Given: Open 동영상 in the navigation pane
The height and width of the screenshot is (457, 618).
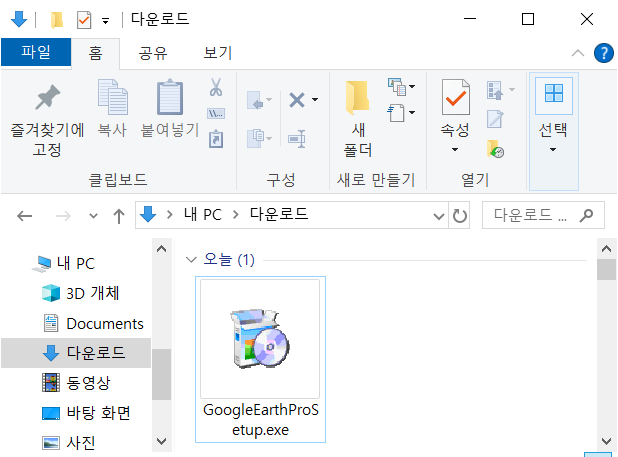Looking at the screenshot, I should click(76, 383).
